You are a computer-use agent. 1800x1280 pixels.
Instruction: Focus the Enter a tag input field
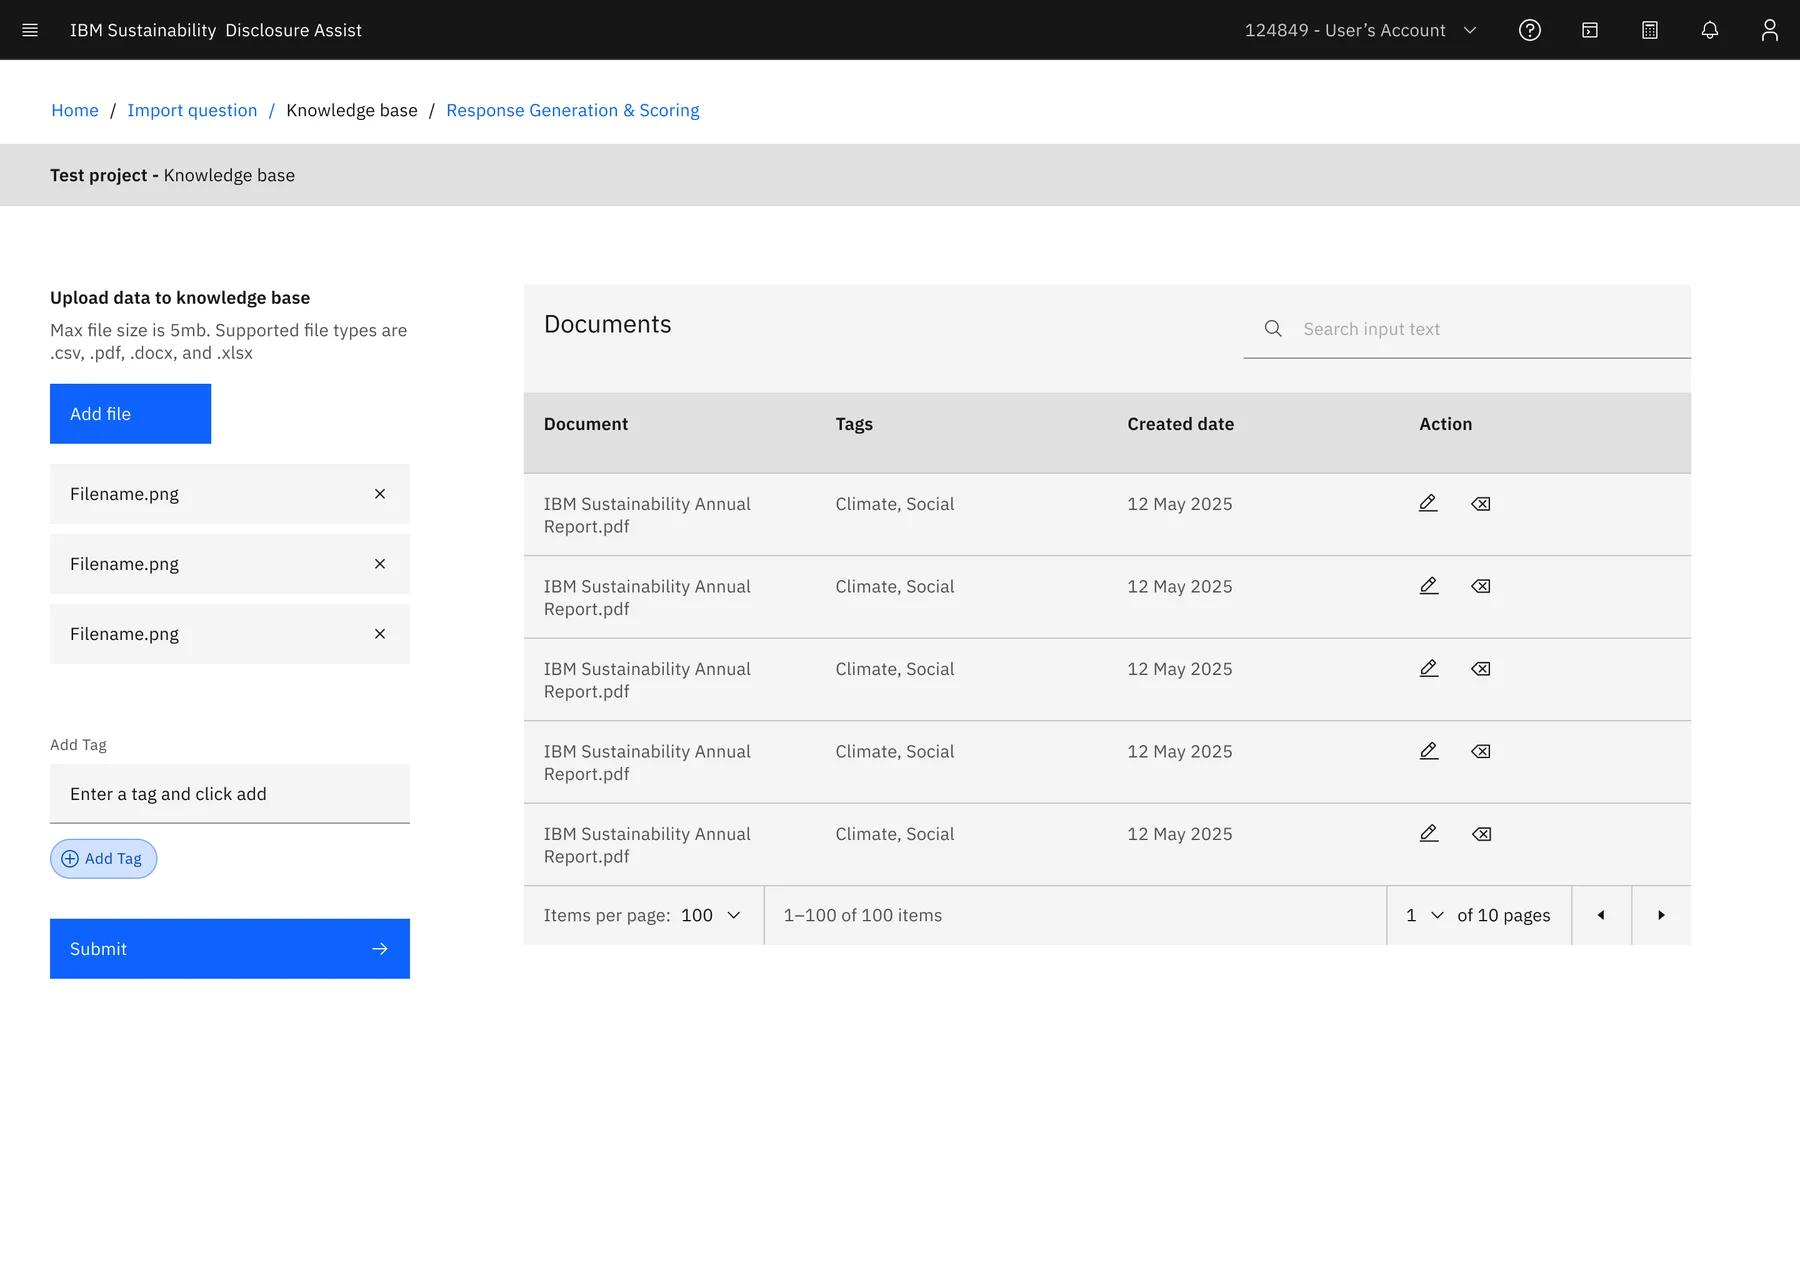tap(230, 794)
